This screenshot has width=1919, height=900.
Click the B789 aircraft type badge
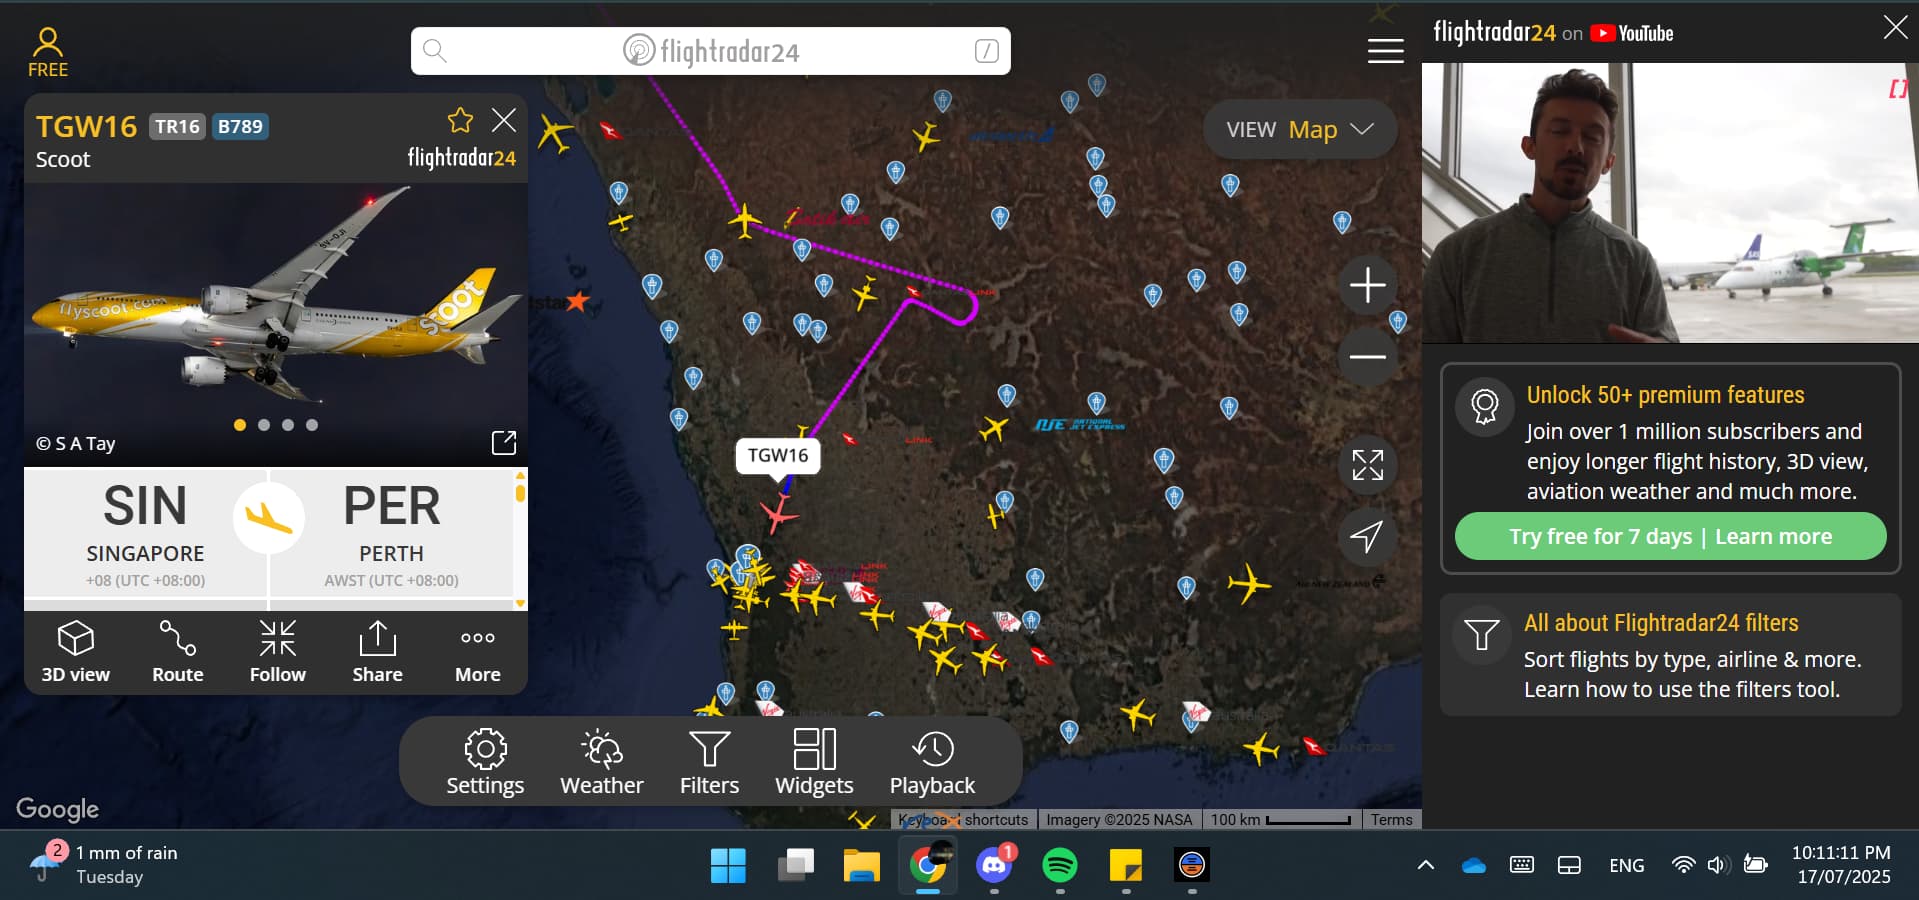pos(240,127)
